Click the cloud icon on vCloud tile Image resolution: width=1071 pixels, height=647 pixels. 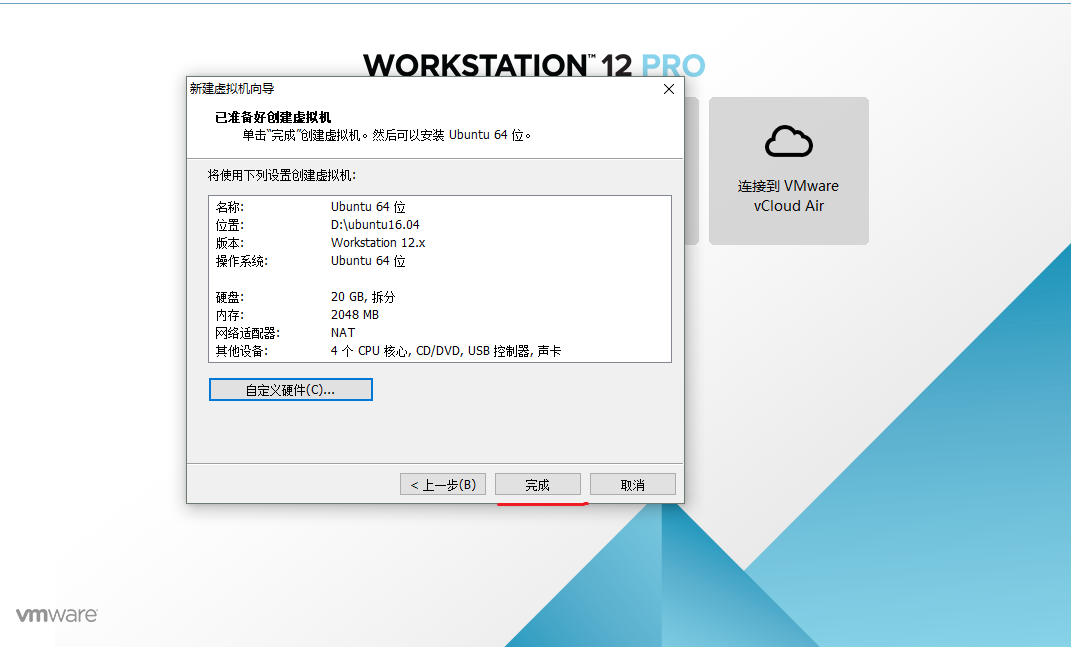click(x=788, y=141)
